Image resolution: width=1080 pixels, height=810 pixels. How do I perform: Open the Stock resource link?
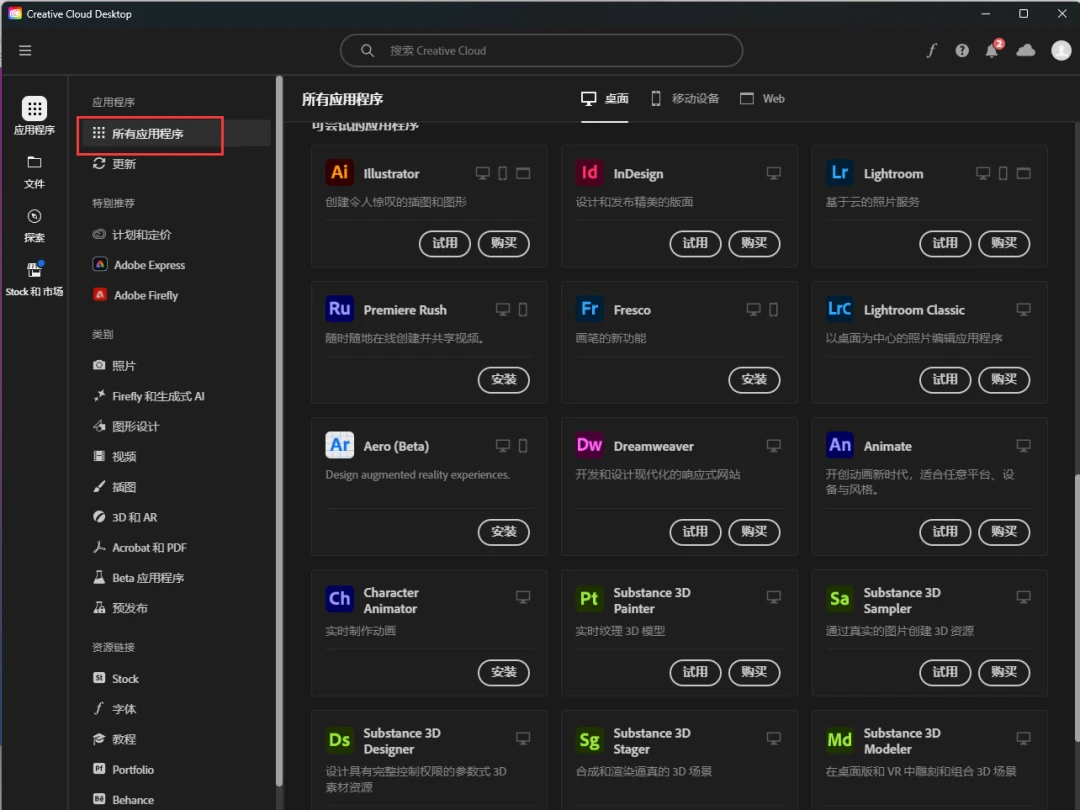pos(116,678)
